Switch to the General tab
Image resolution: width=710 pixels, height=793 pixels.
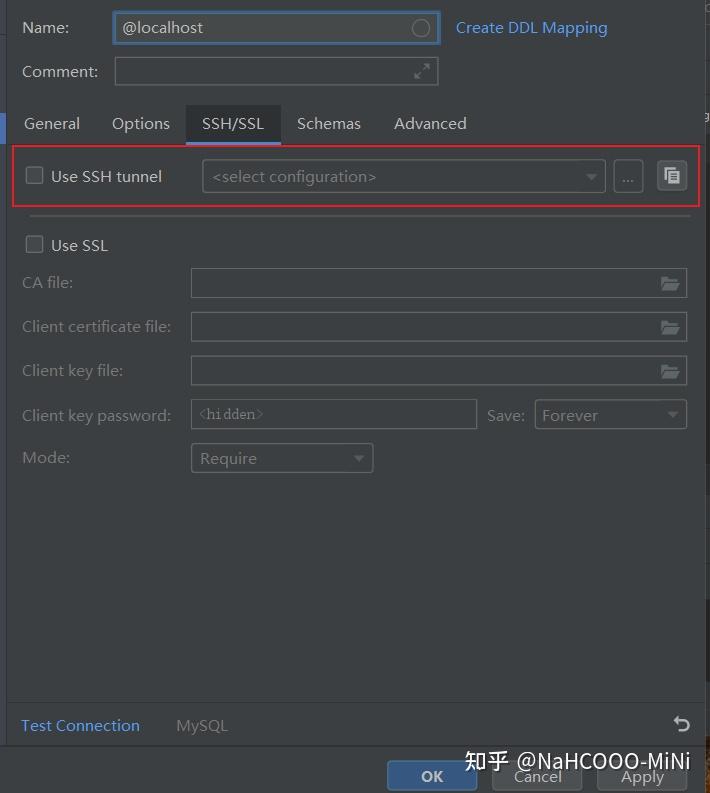(52, 124)
